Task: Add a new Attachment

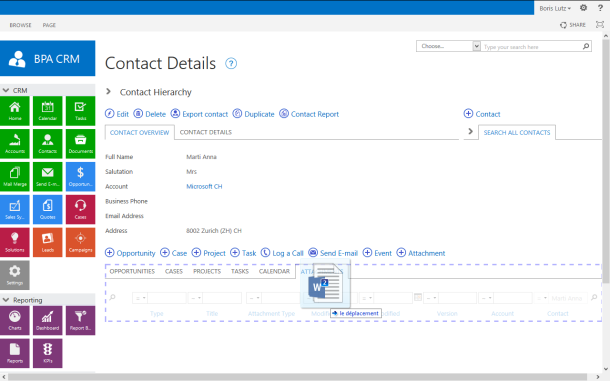Action: pyautogui.click(x=421, y=253)
